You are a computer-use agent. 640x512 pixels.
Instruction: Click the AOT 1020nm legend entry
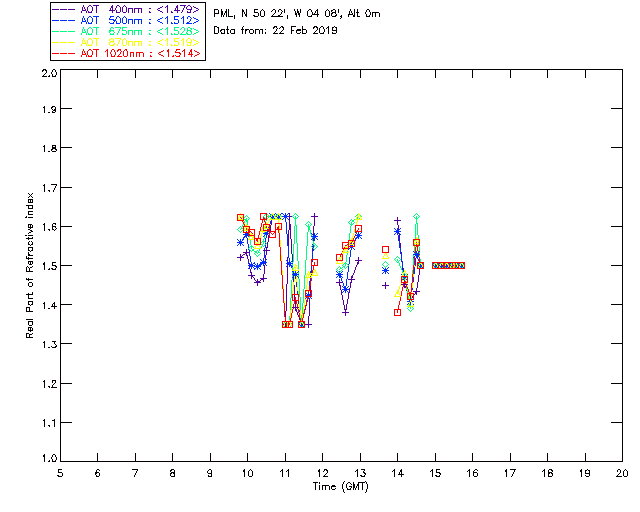click(x=127, y=53)
